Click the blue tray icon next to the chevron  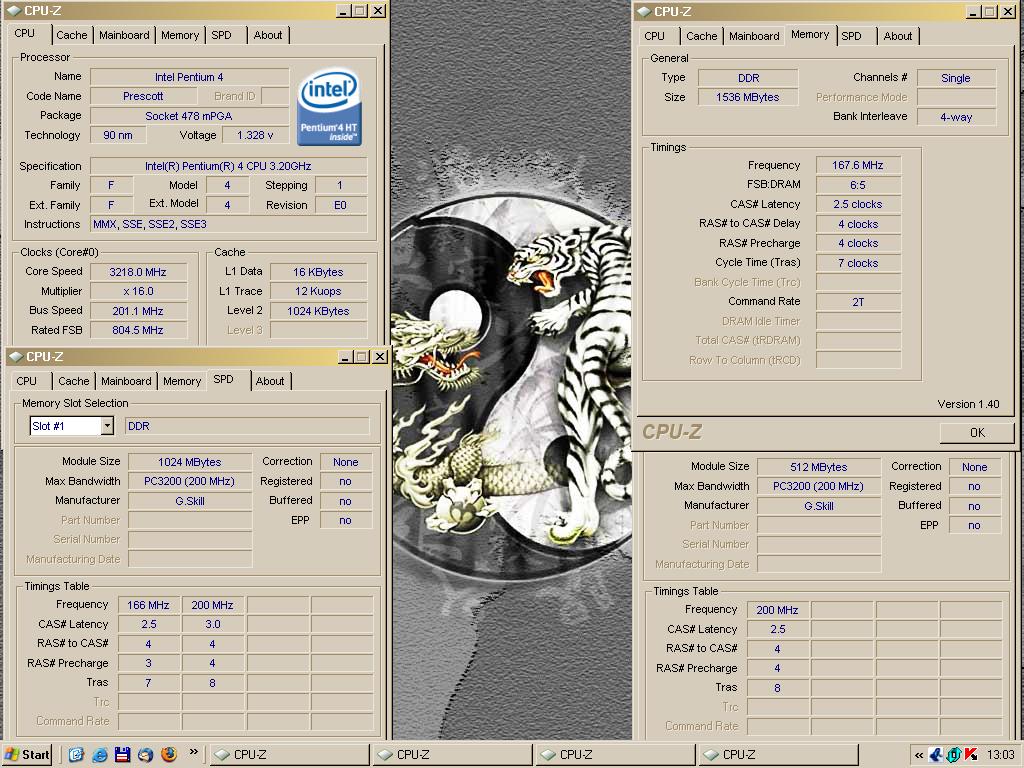(x=936, y=755)
